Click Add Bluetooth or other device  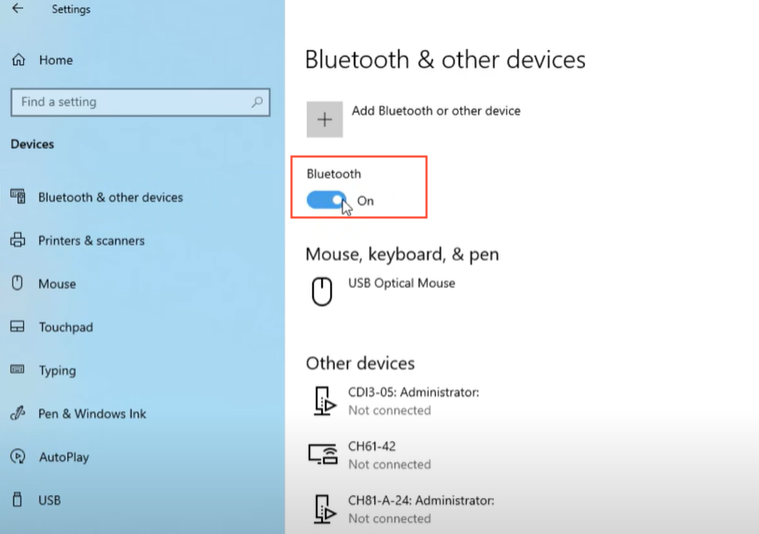point(436,111)
